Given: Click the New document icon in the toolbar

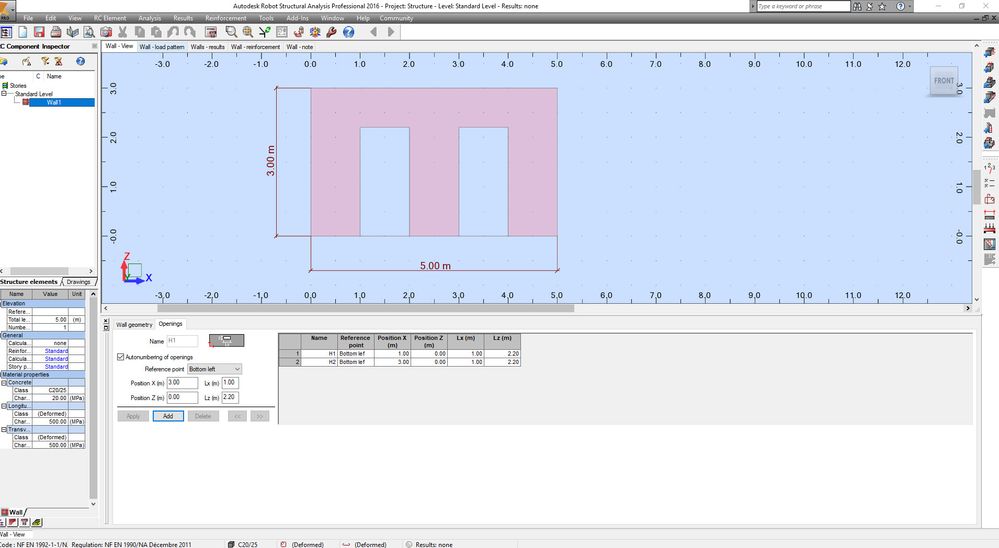Looking at the screenshot, I should [x=23, y=32].
